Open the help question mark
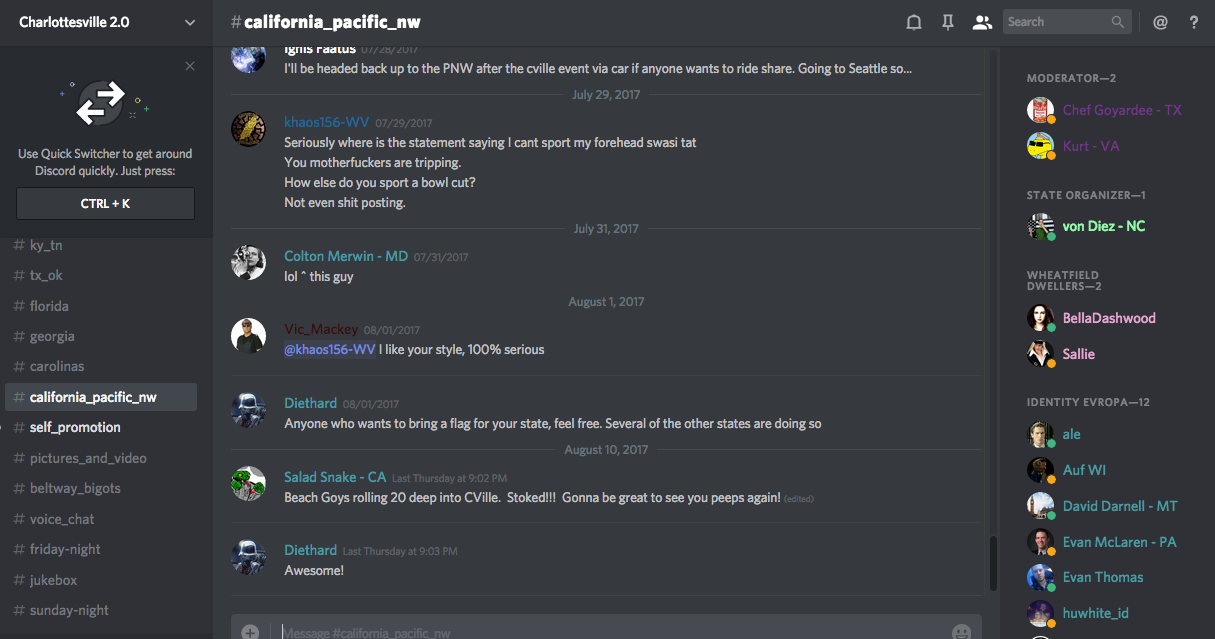This screenshot has width=1215, height=639. coord(1193,22)
